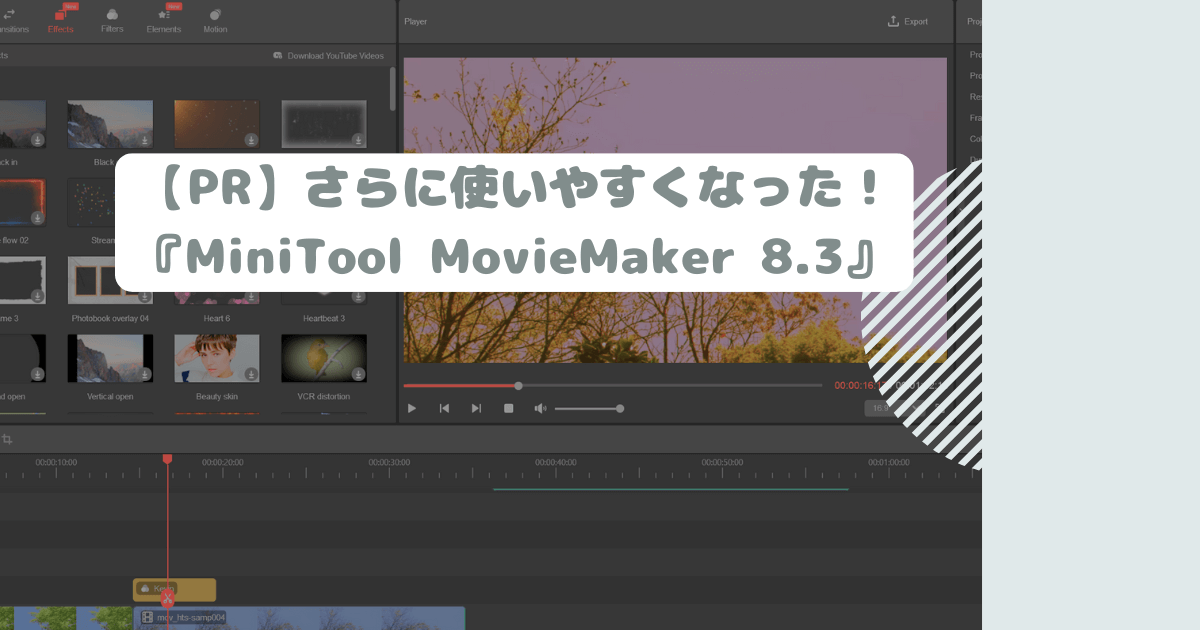Skip to next frame in player
Screen dimensions: 1200x630
pyautogui.click(x=476, y=408)
